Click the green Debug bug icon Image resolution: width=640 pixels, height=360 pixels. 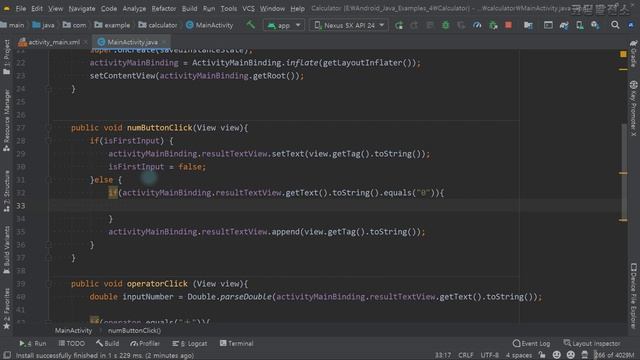click(445, 25)
